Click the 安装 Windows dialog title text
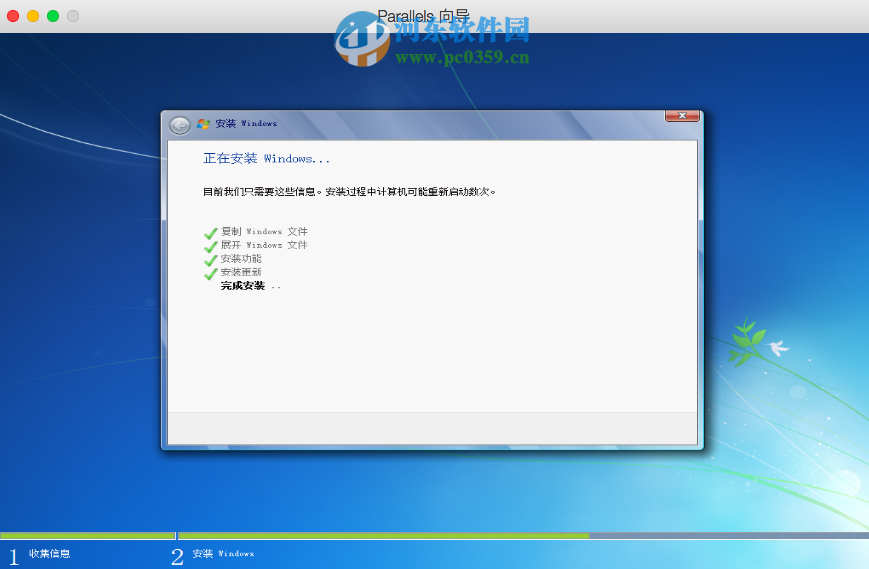 click(x=246, y=124)
